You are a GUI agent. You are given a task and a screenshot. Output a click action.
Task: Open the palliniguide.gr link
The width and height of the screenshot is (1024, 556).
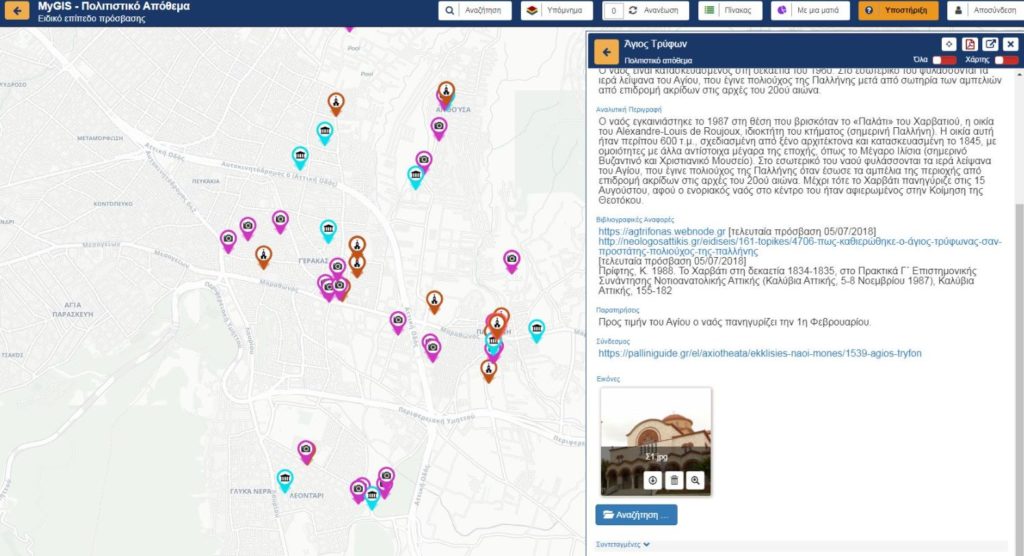(759, 353)
